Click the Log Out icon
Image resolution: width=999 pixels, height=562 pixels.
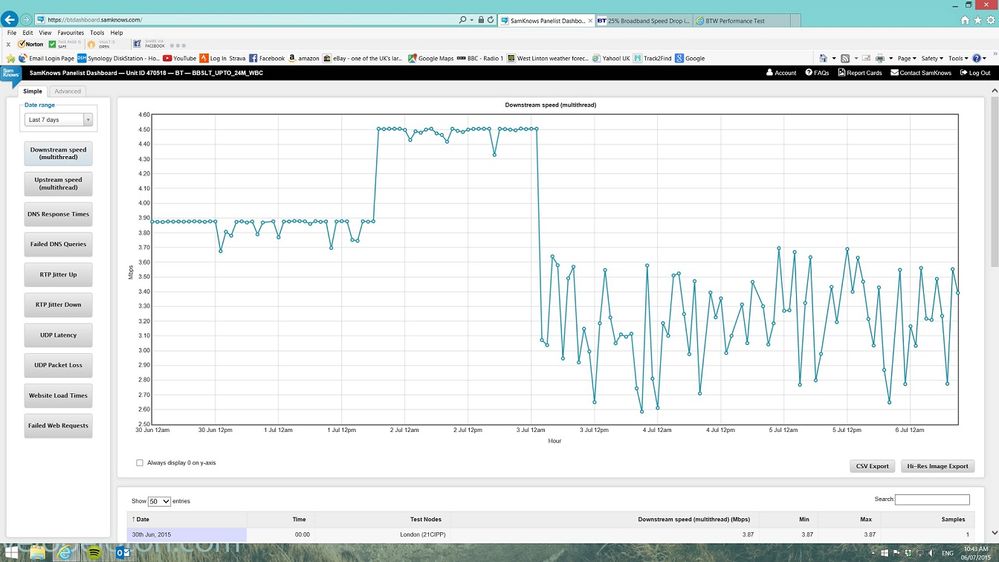click(x=963, y=73)
